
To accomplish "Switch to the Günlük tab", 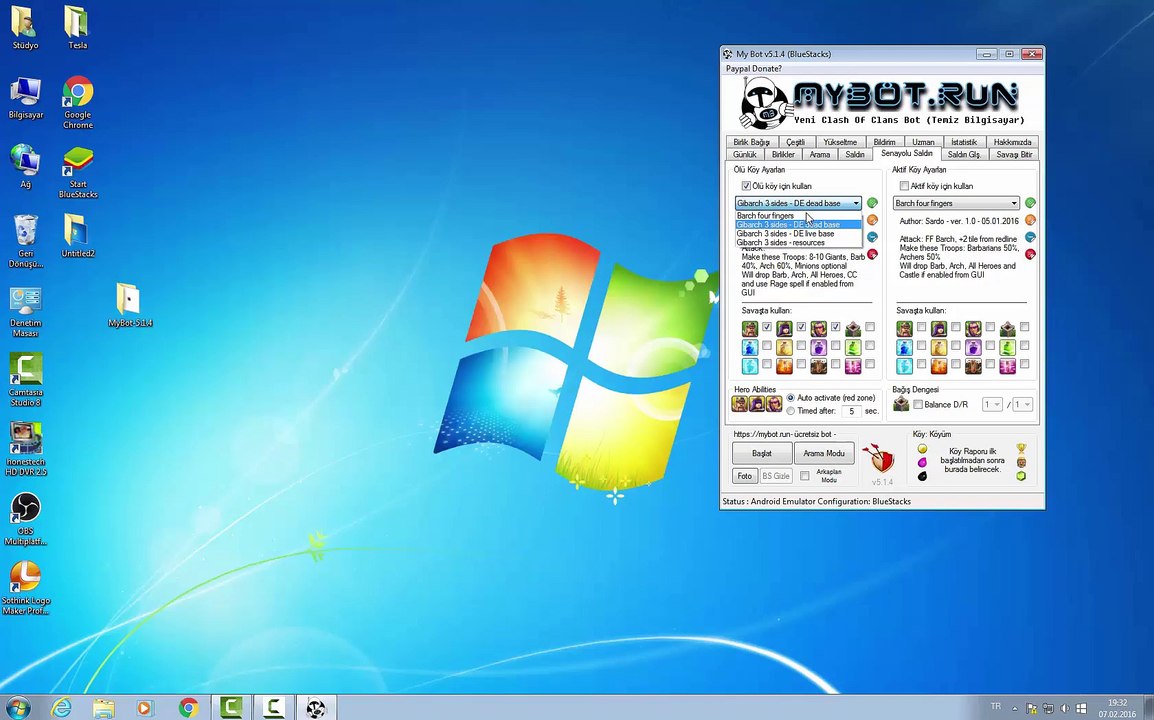I will coord(744,155).
